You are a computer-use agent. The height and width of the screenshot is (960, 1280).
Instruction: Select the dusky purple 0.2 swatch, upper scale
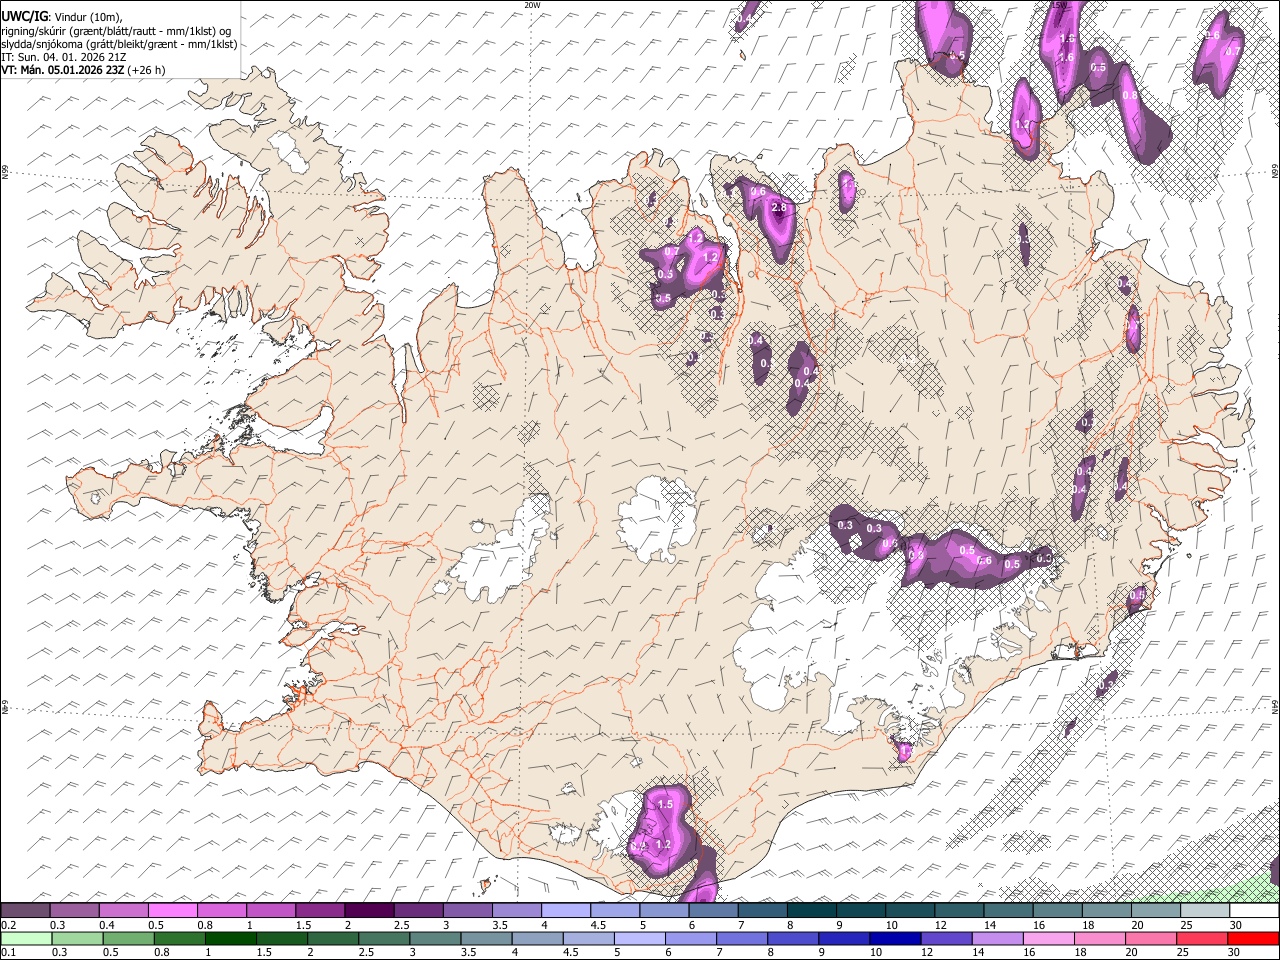pos(25,910)
